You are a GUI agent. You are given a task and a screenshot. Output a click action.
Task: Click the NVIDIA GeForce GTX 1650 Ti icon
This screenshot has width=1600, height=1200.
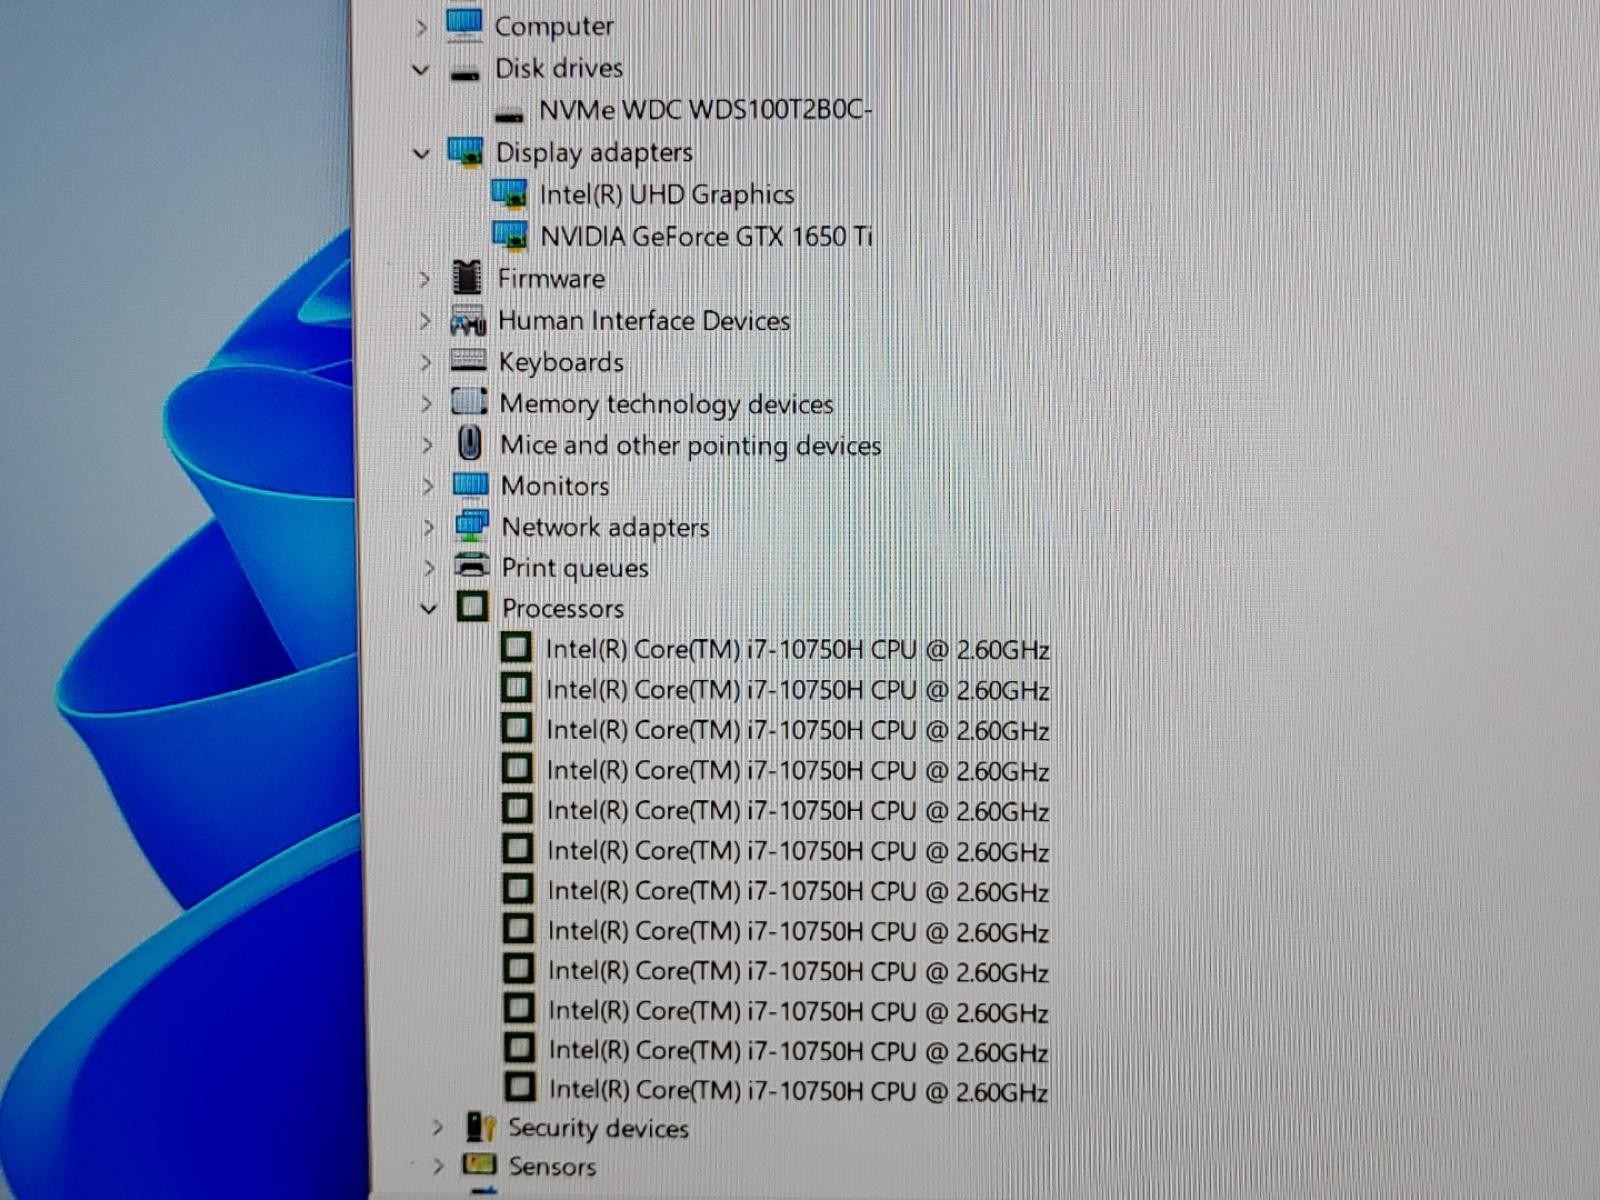click(510, 236)
